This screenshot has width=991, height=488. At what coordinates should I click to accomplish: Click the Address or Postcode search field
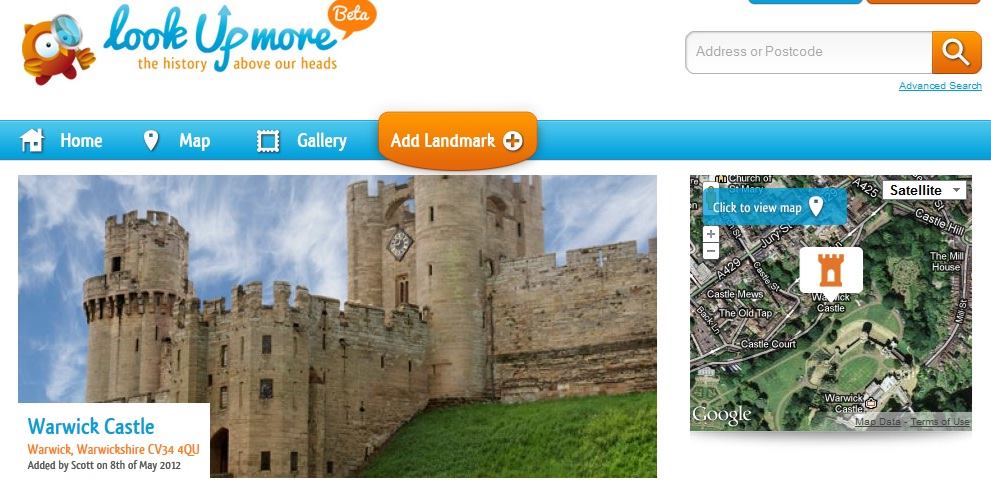[x=809, y=52]
